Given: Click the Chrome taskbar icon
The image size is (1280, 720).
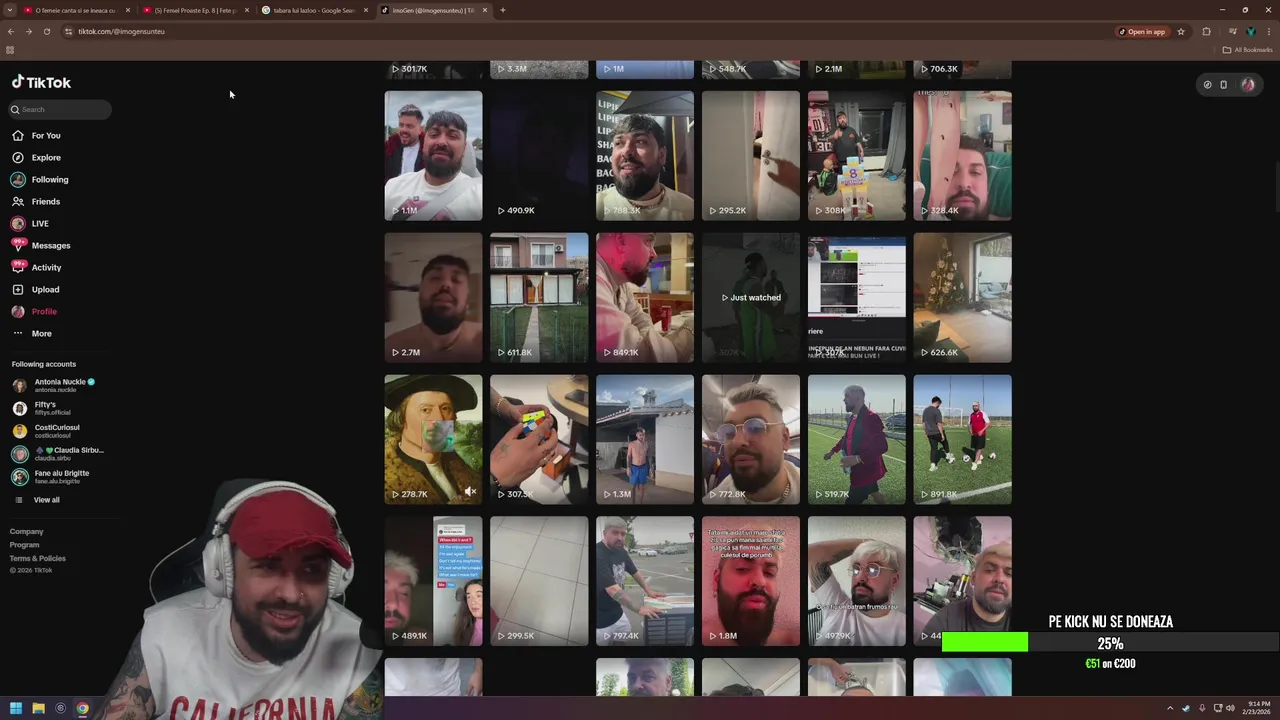Looking at the screenshot, I should [82, 708].
